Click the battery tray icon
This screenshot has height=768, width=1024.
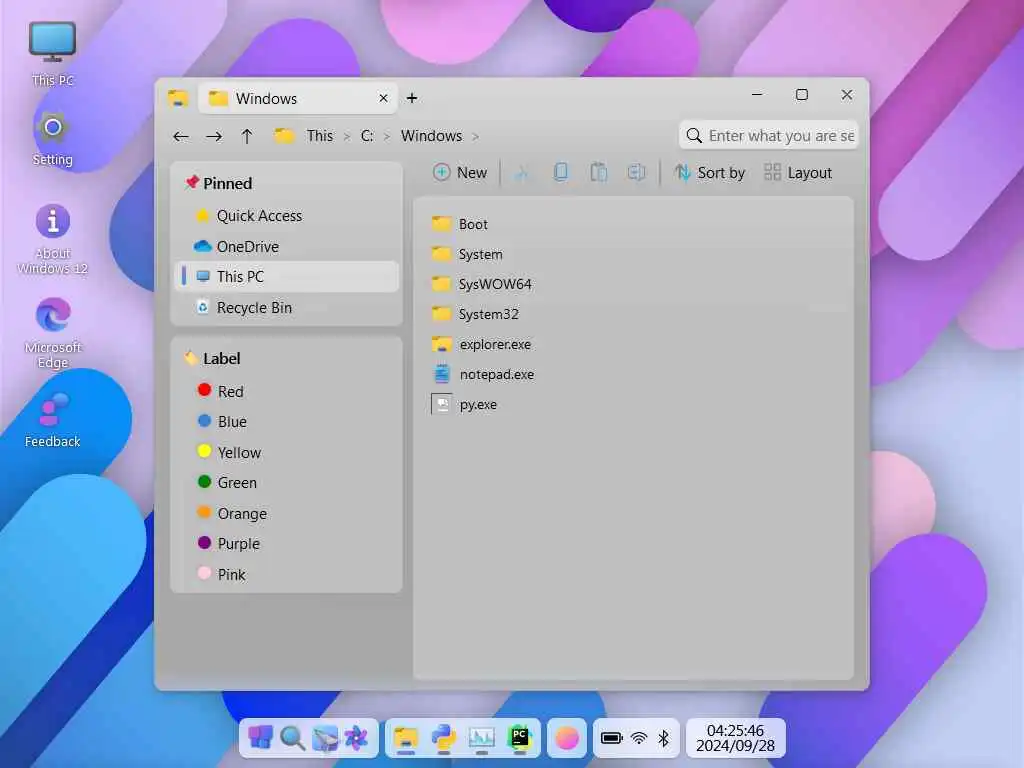611,738
